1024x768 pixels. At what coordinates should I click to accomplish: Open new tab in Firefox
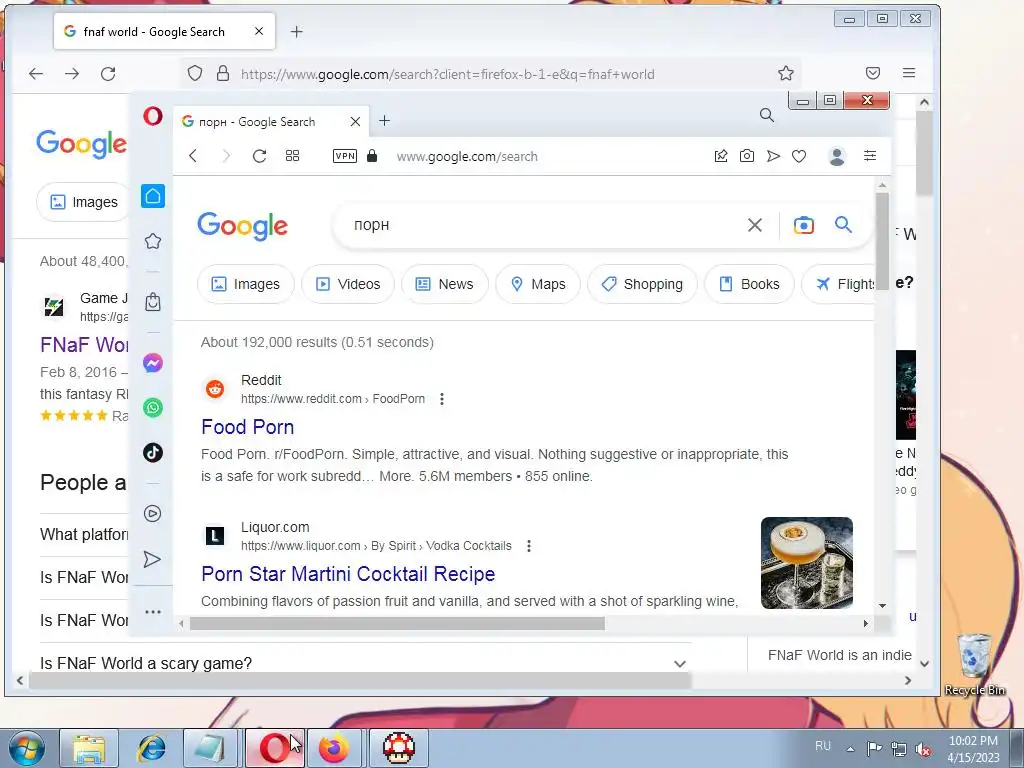point(296,32)
